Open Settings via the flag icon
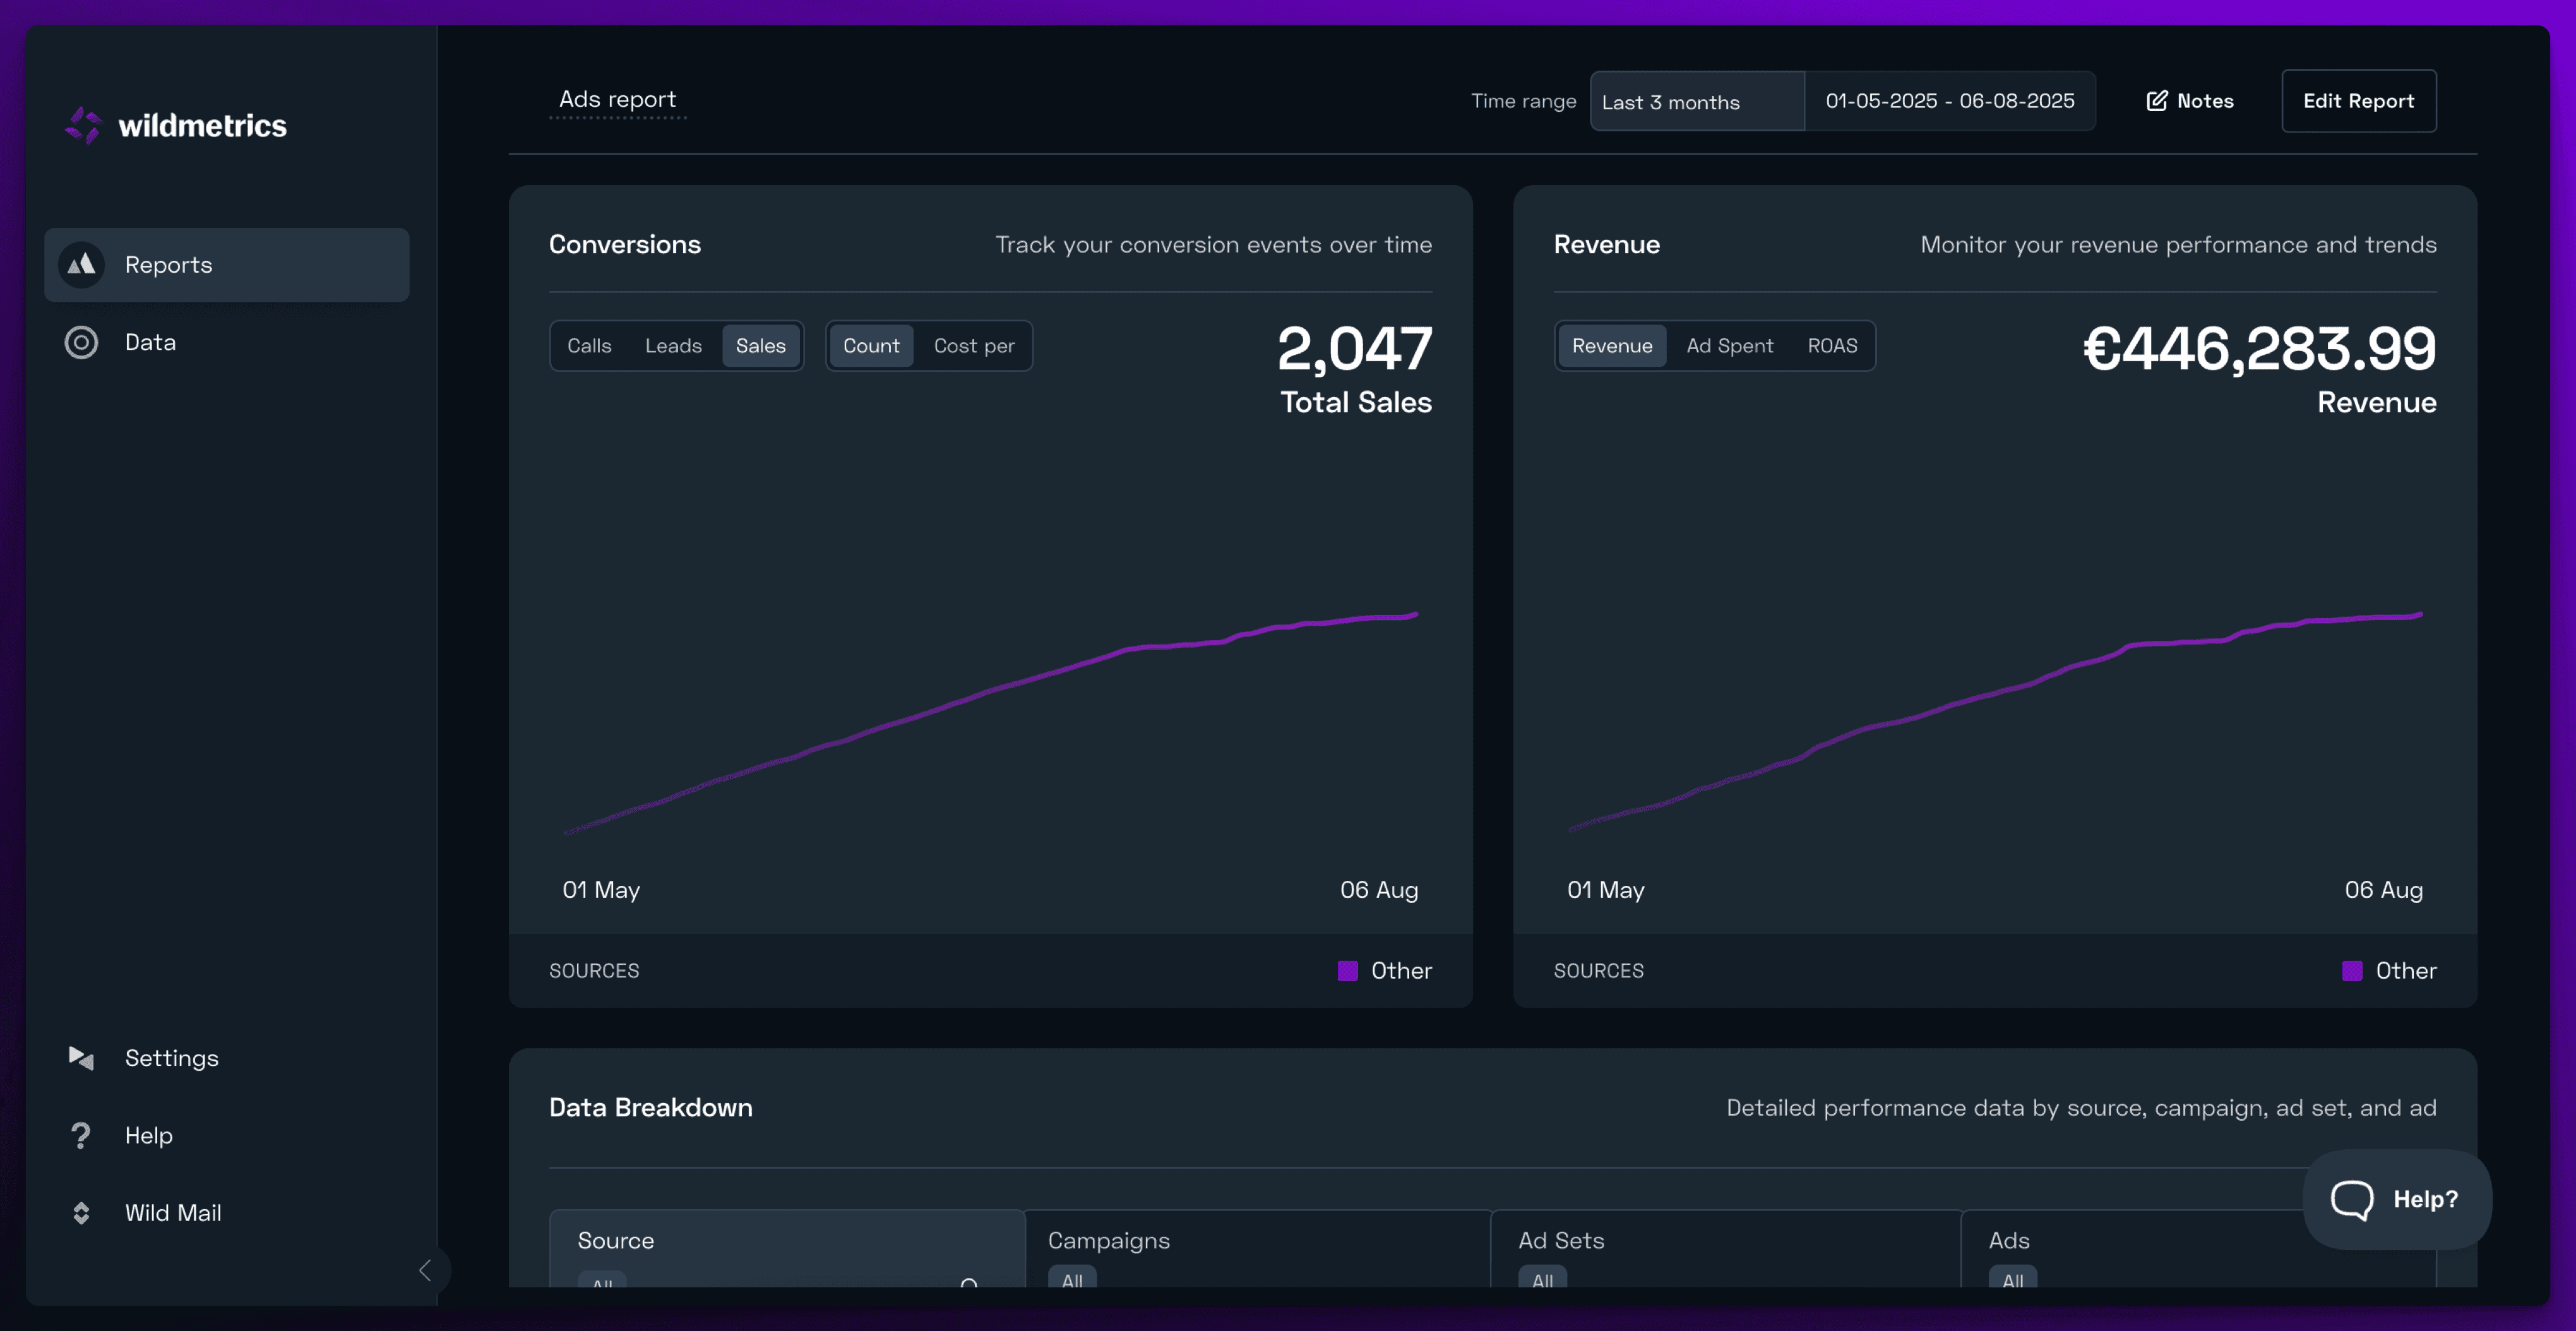Viewport: 2576px width, 1331px height. 81,1058
